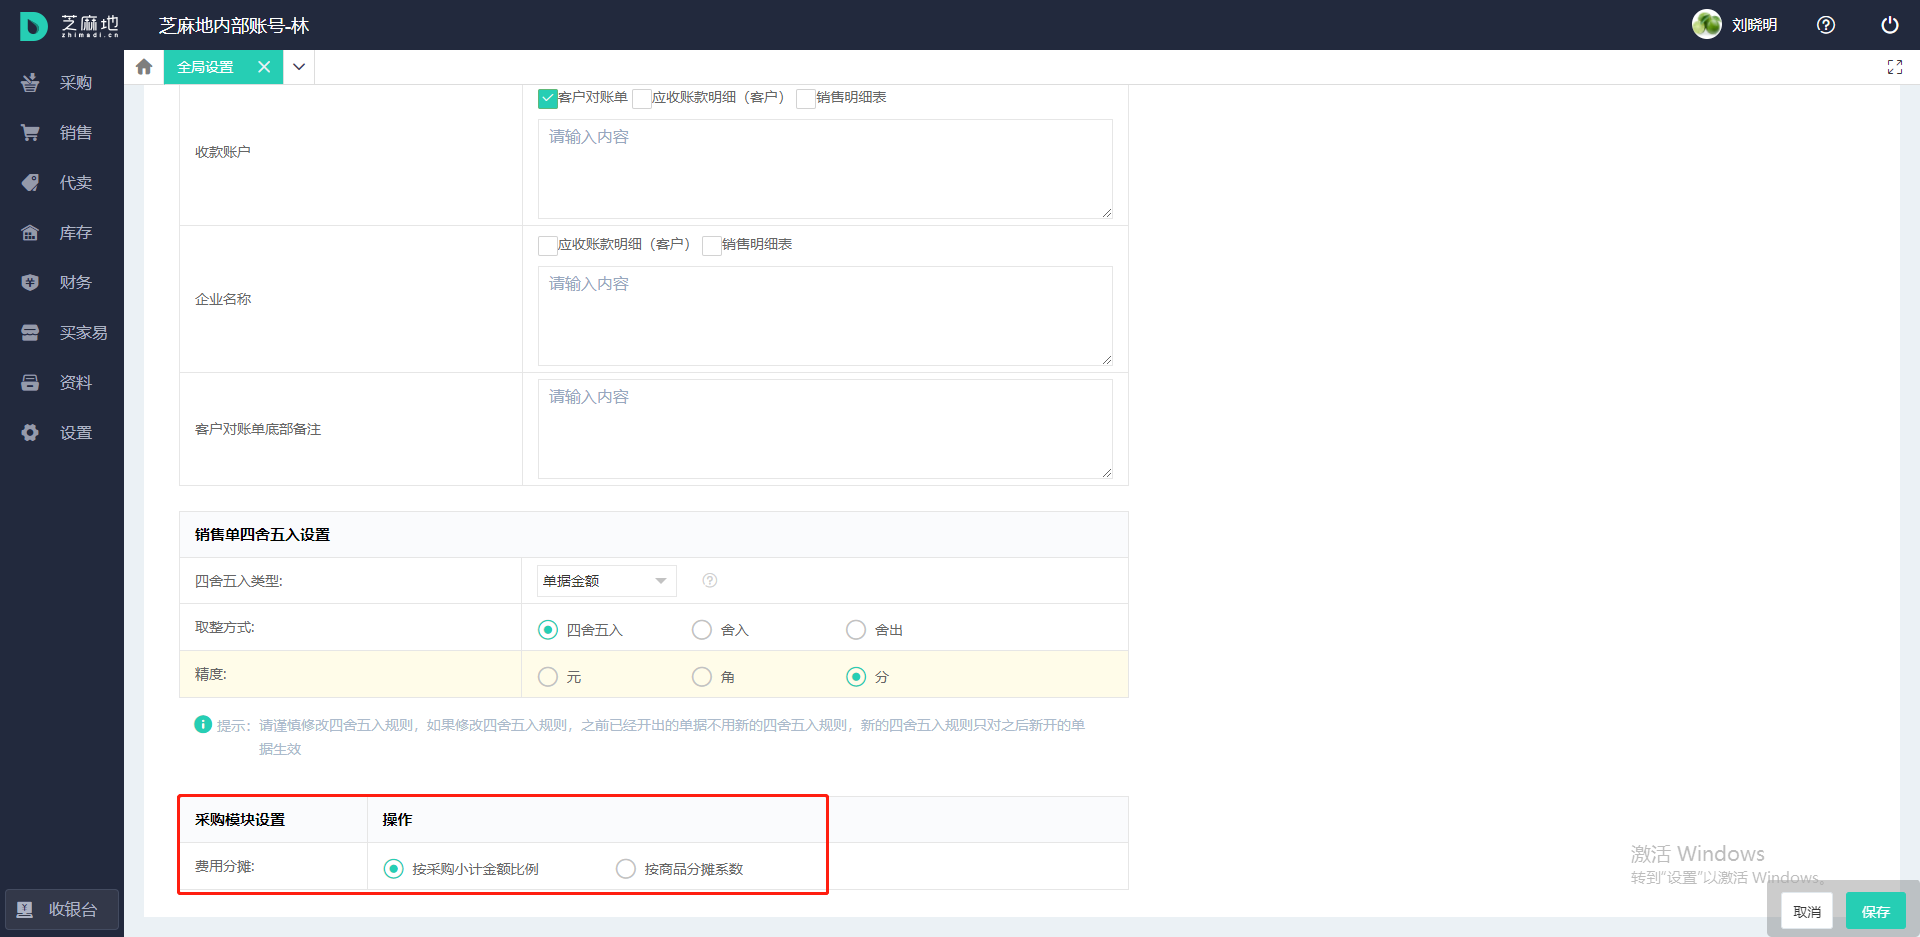Click the info icon before 提示
Screen dimensions: 1920x937
(x=203, y=724)
